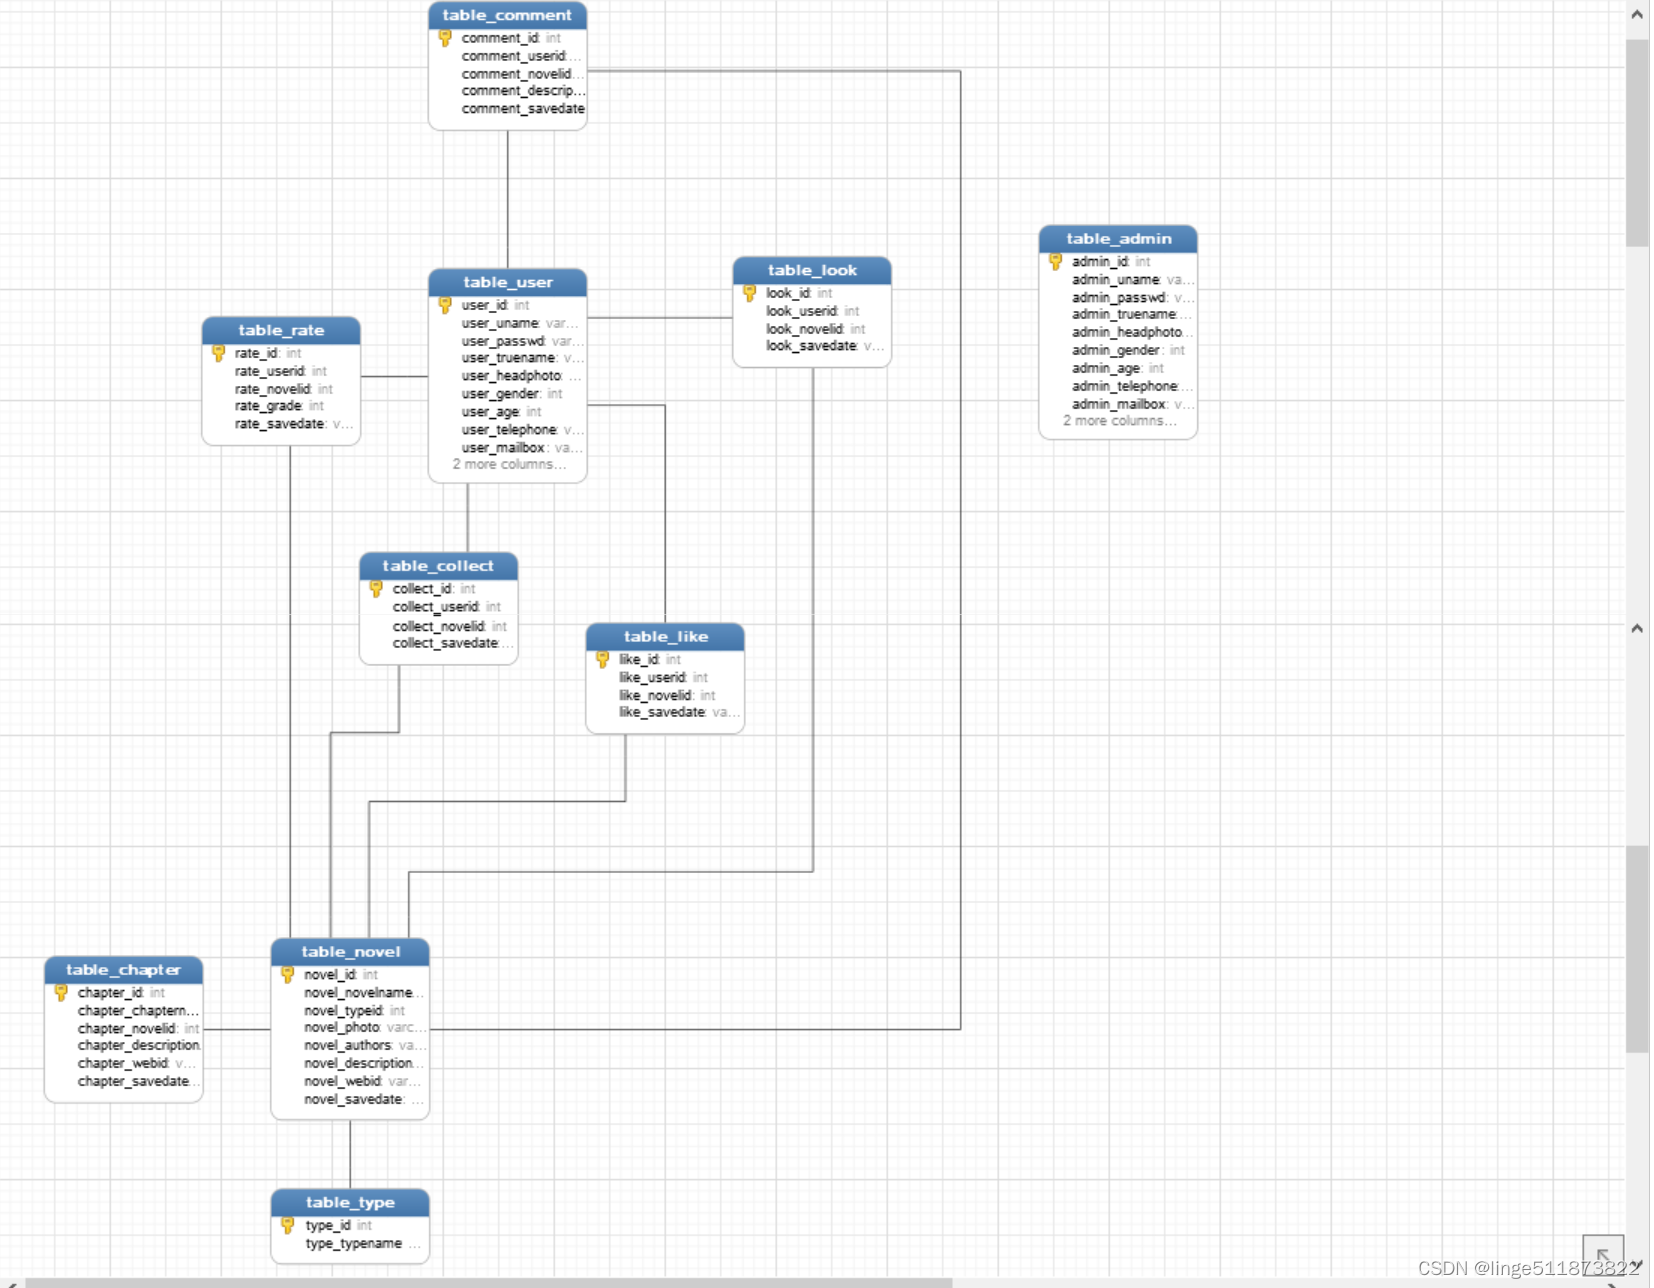This screenshot has height=1288, width=1654.
Task: Click the key icon next to look_id
Action: pos(750,293)
